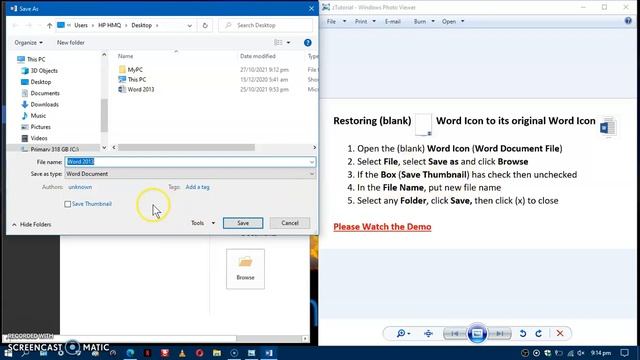This screenshot has height=360, width=640.
Task: Click the unknown author value
Action: click(x=80, y=187)
